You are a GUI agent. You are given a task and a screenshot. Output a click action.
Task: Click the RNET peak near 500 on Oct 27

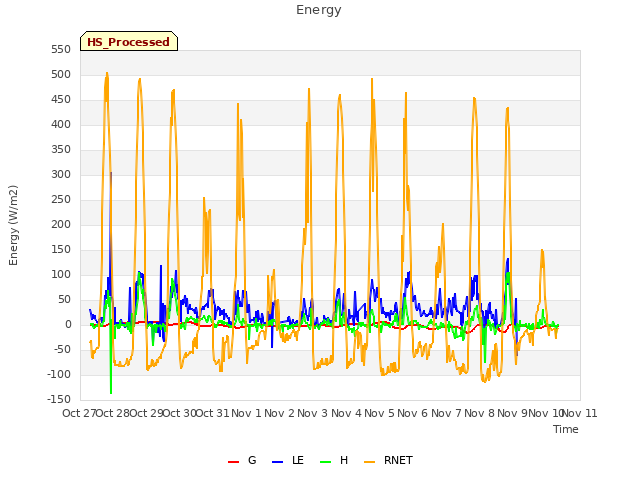pyautogui.click(x=107, y=74)
